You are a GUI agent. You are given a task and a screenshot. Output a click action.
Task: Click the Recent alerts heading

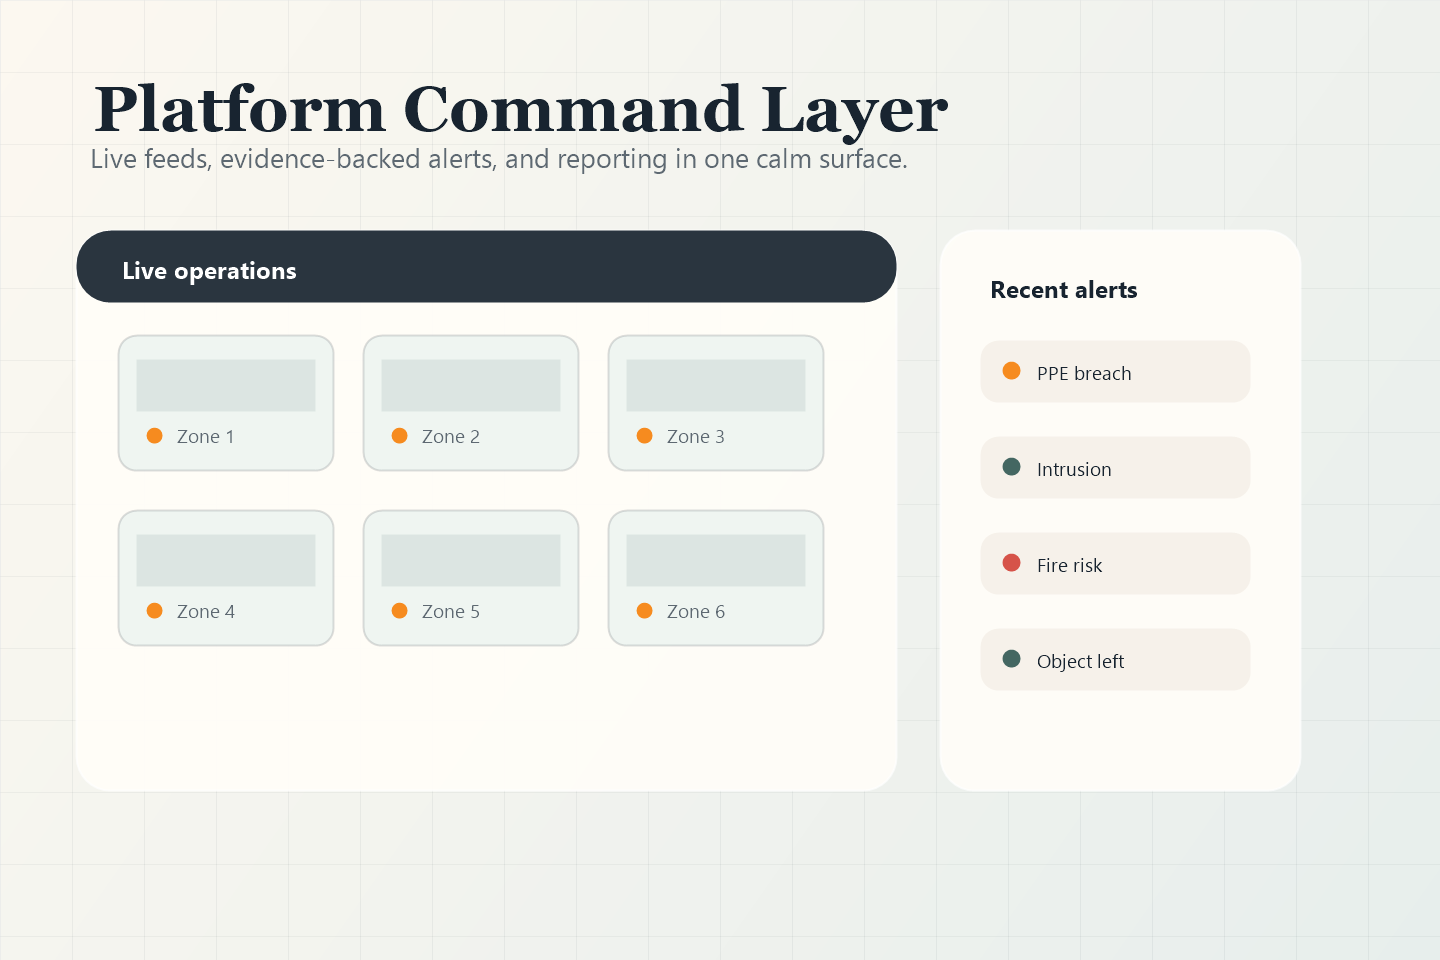coord(1064,290)
